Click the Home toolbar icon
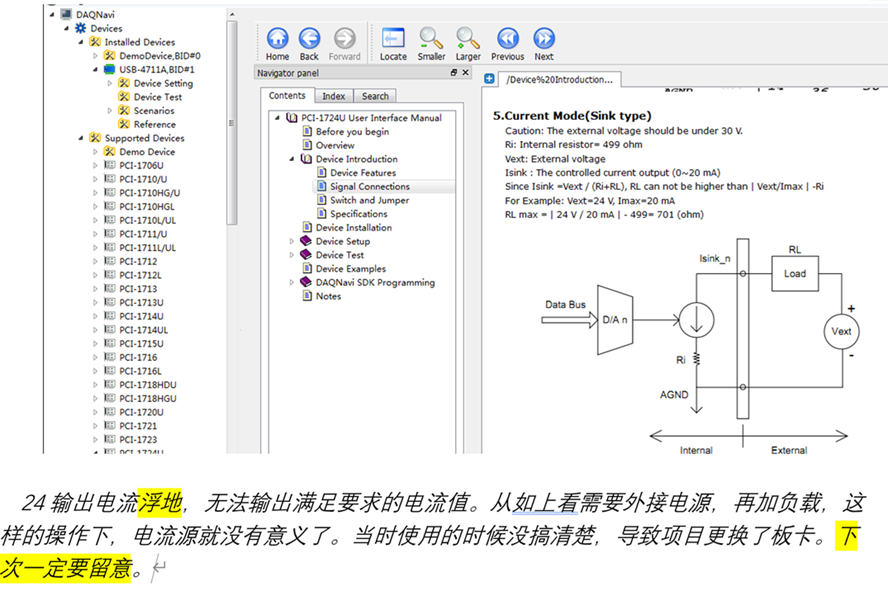This screenshot has height=596, width=888. 278,39
